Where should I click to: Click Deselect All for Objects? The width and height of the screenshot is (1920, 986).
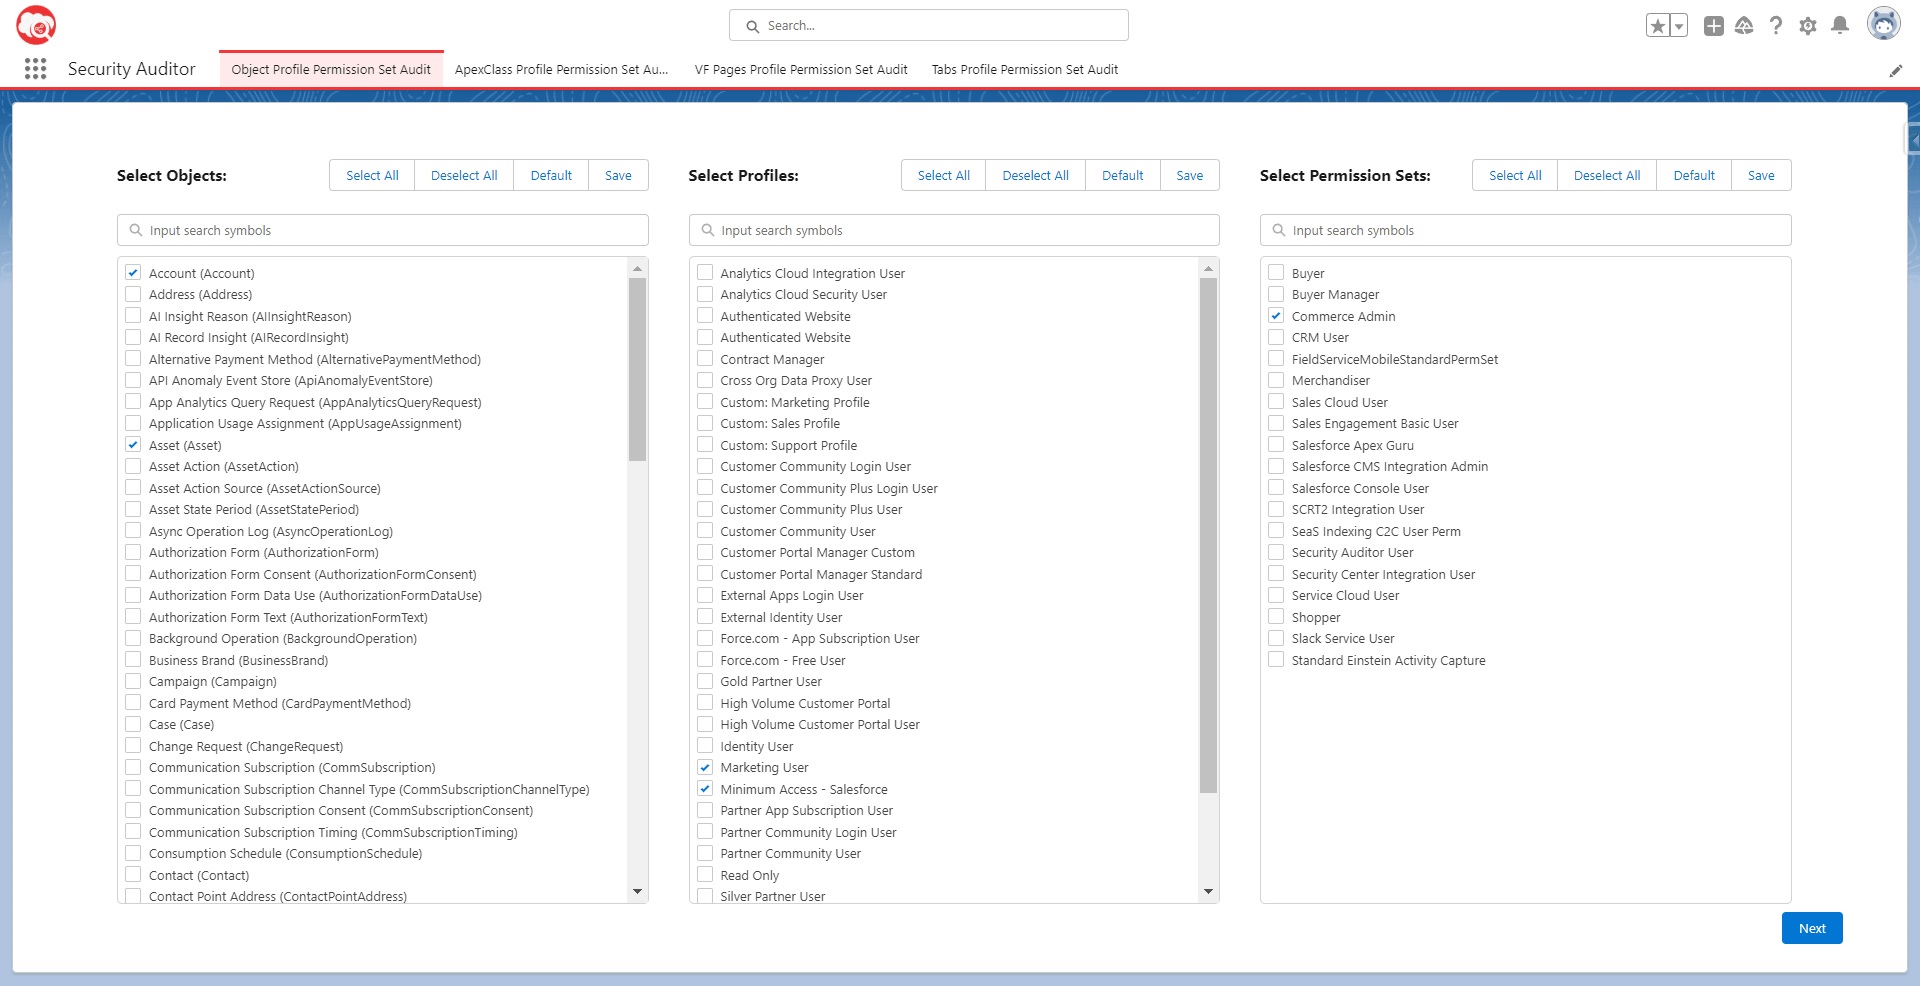click(x=464, y=175)
